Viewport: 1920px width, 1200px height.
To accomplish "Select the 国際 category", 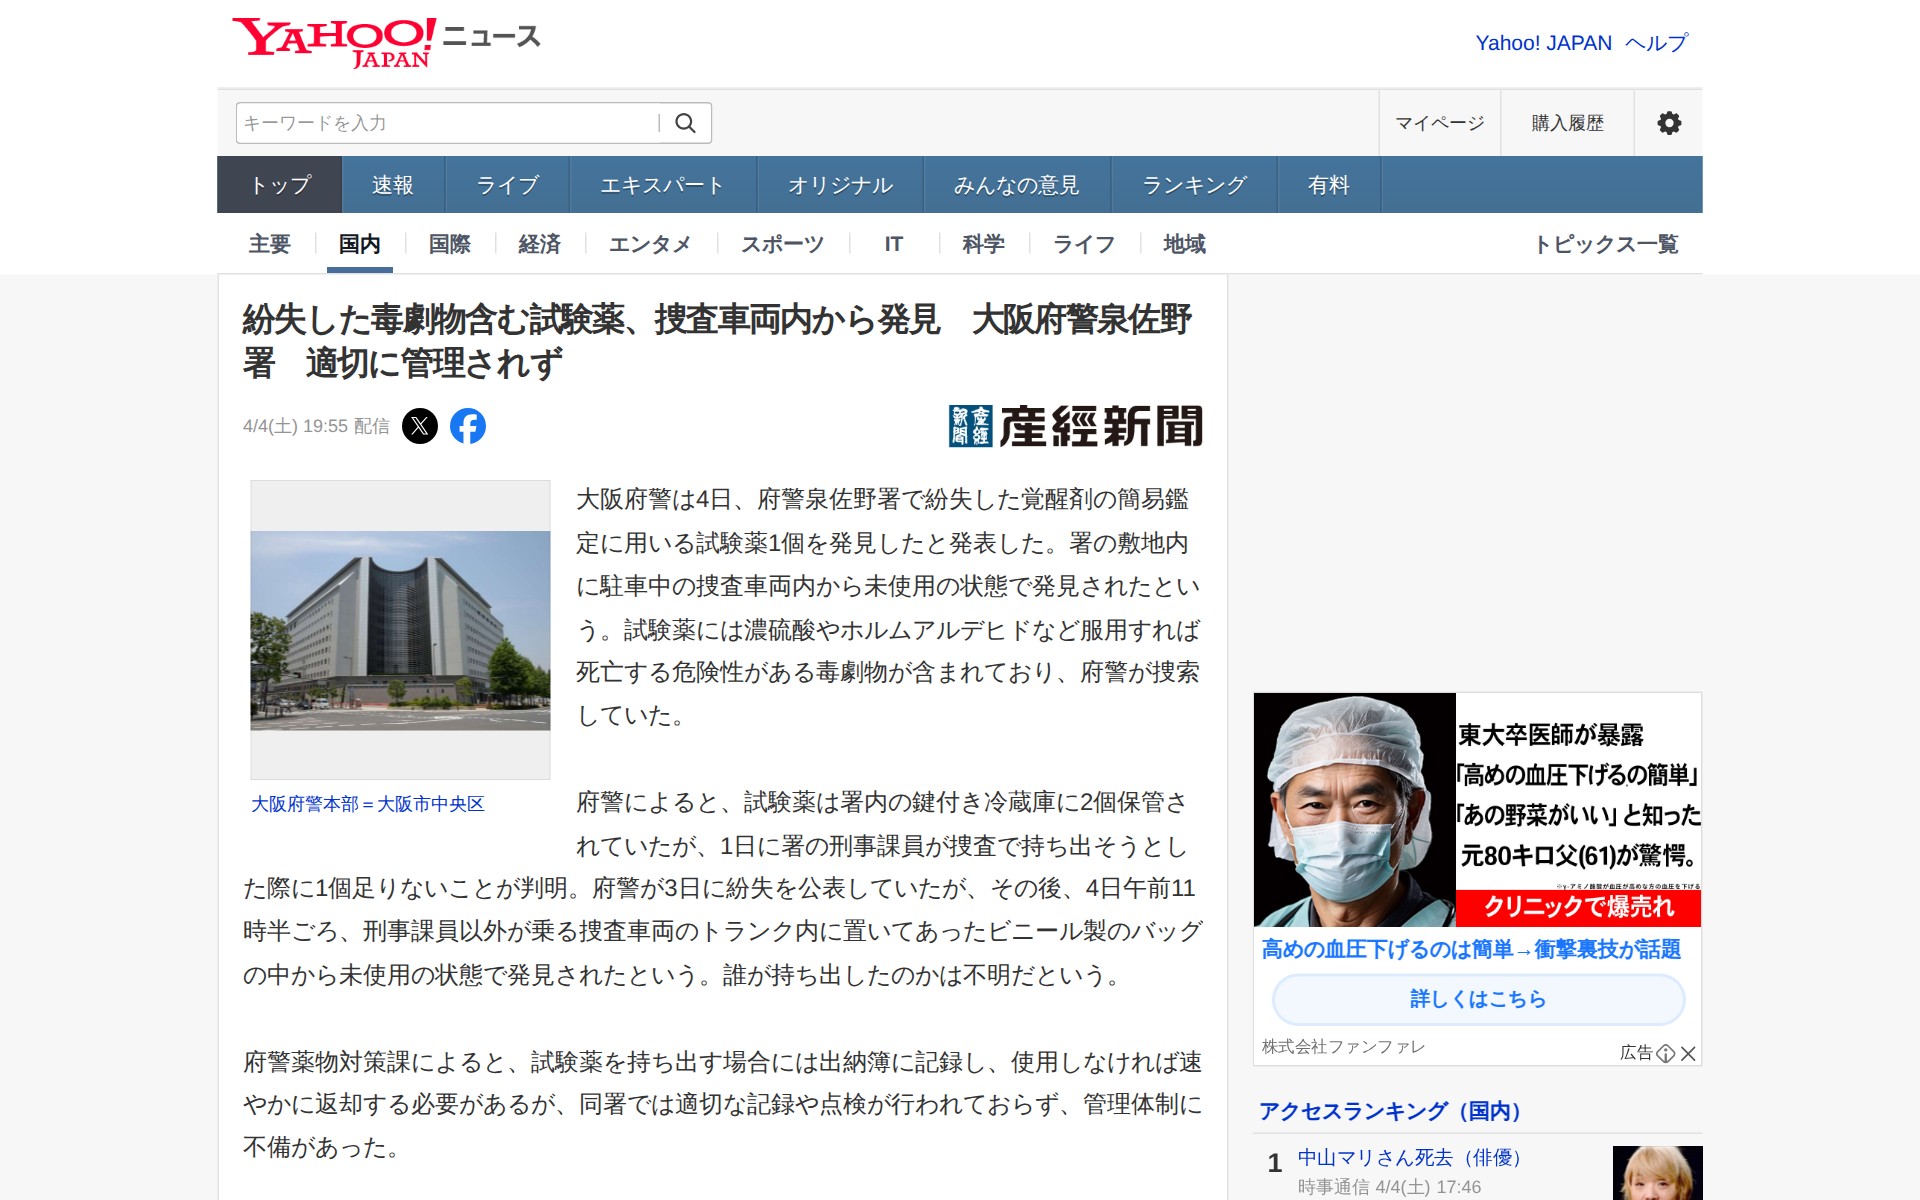I will pyautogui.click(x=449, y=244).
